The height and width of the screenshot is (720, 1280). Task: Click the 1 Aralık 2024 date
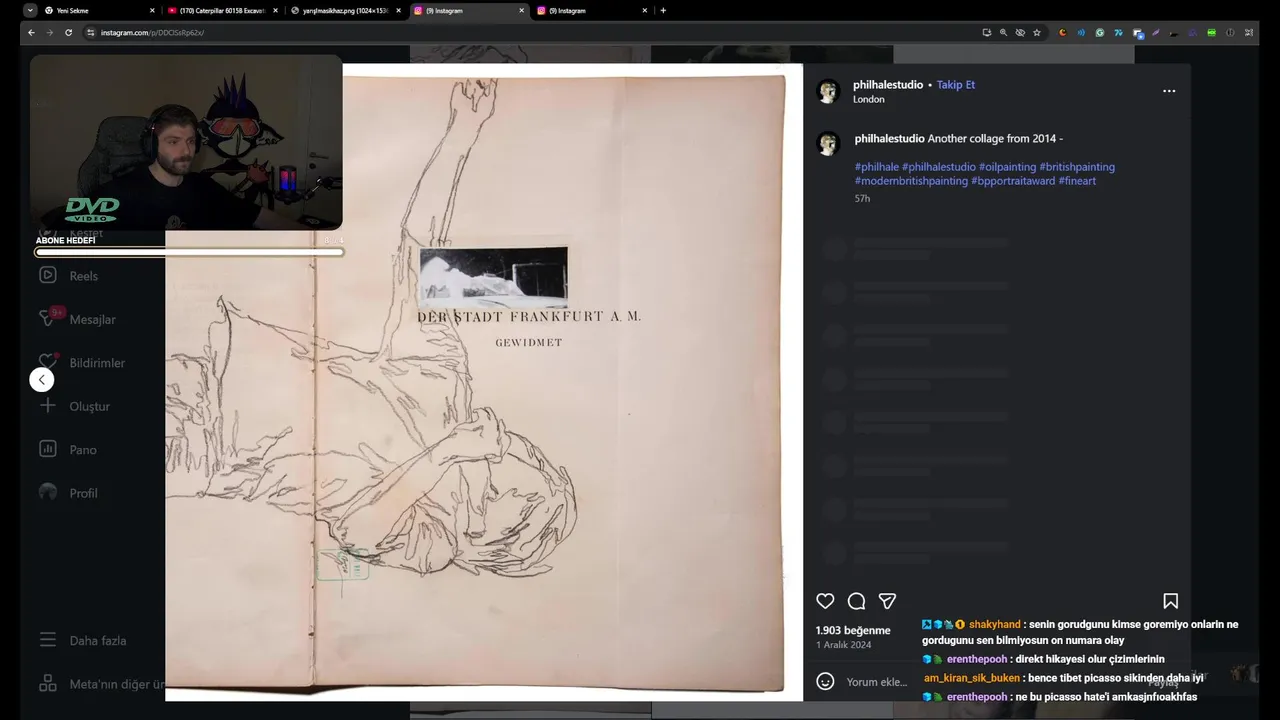pyautogui.click(x=844, y=645)
